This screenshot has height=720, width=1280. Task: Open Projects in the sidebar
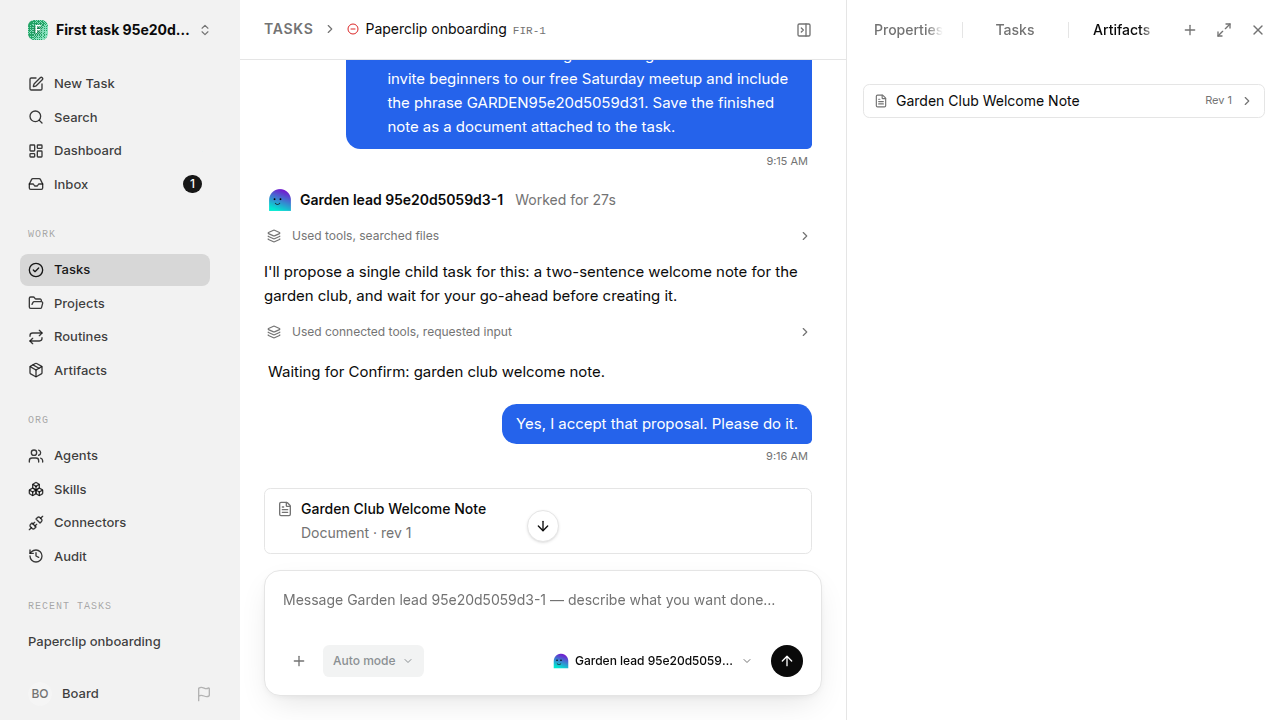pos(115,303)
